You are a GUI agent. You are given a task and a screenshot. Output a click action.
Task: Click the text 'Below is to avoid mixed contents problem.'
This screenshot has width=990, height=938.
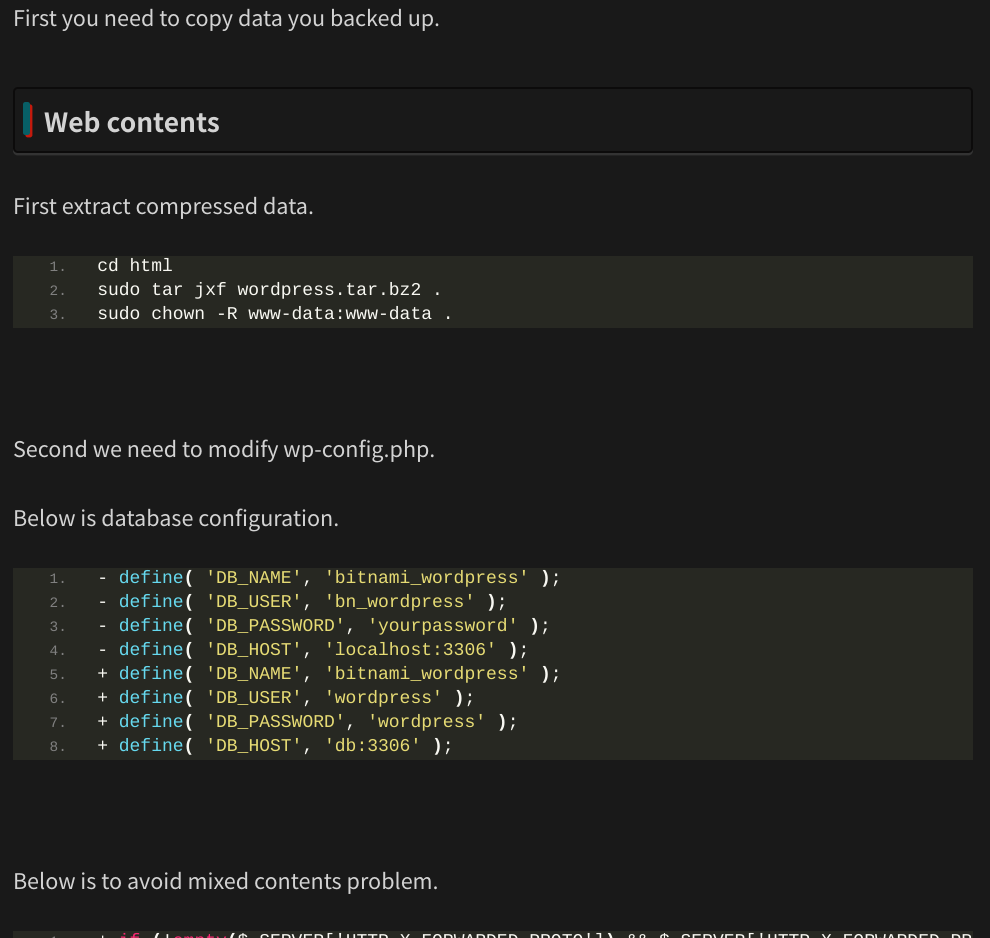225,881
